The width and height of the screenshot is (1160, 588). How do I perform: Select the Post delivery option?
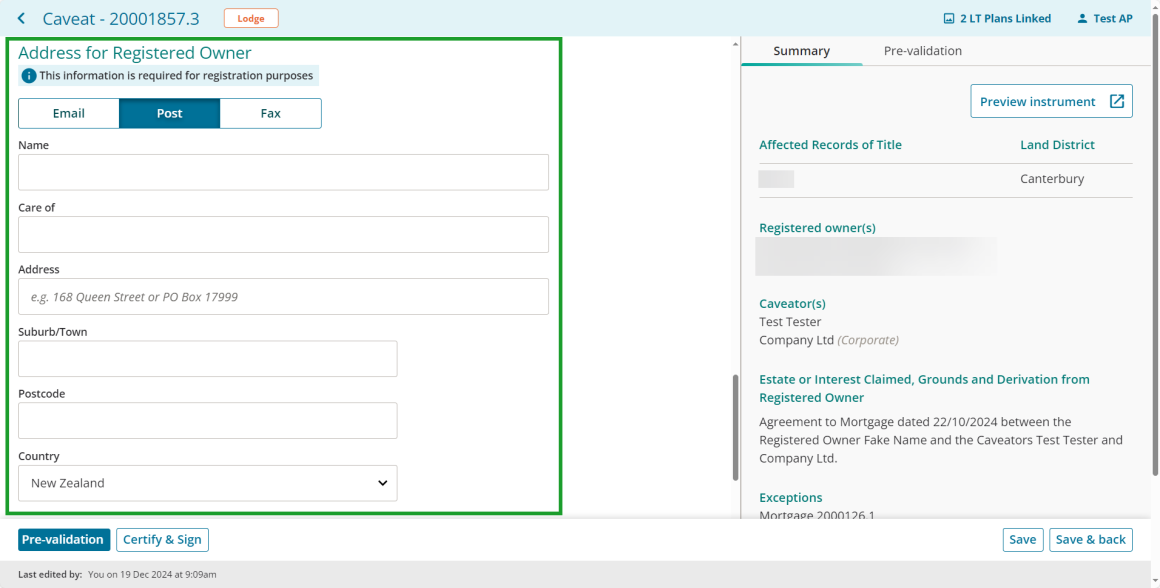[x=169, y=113]
